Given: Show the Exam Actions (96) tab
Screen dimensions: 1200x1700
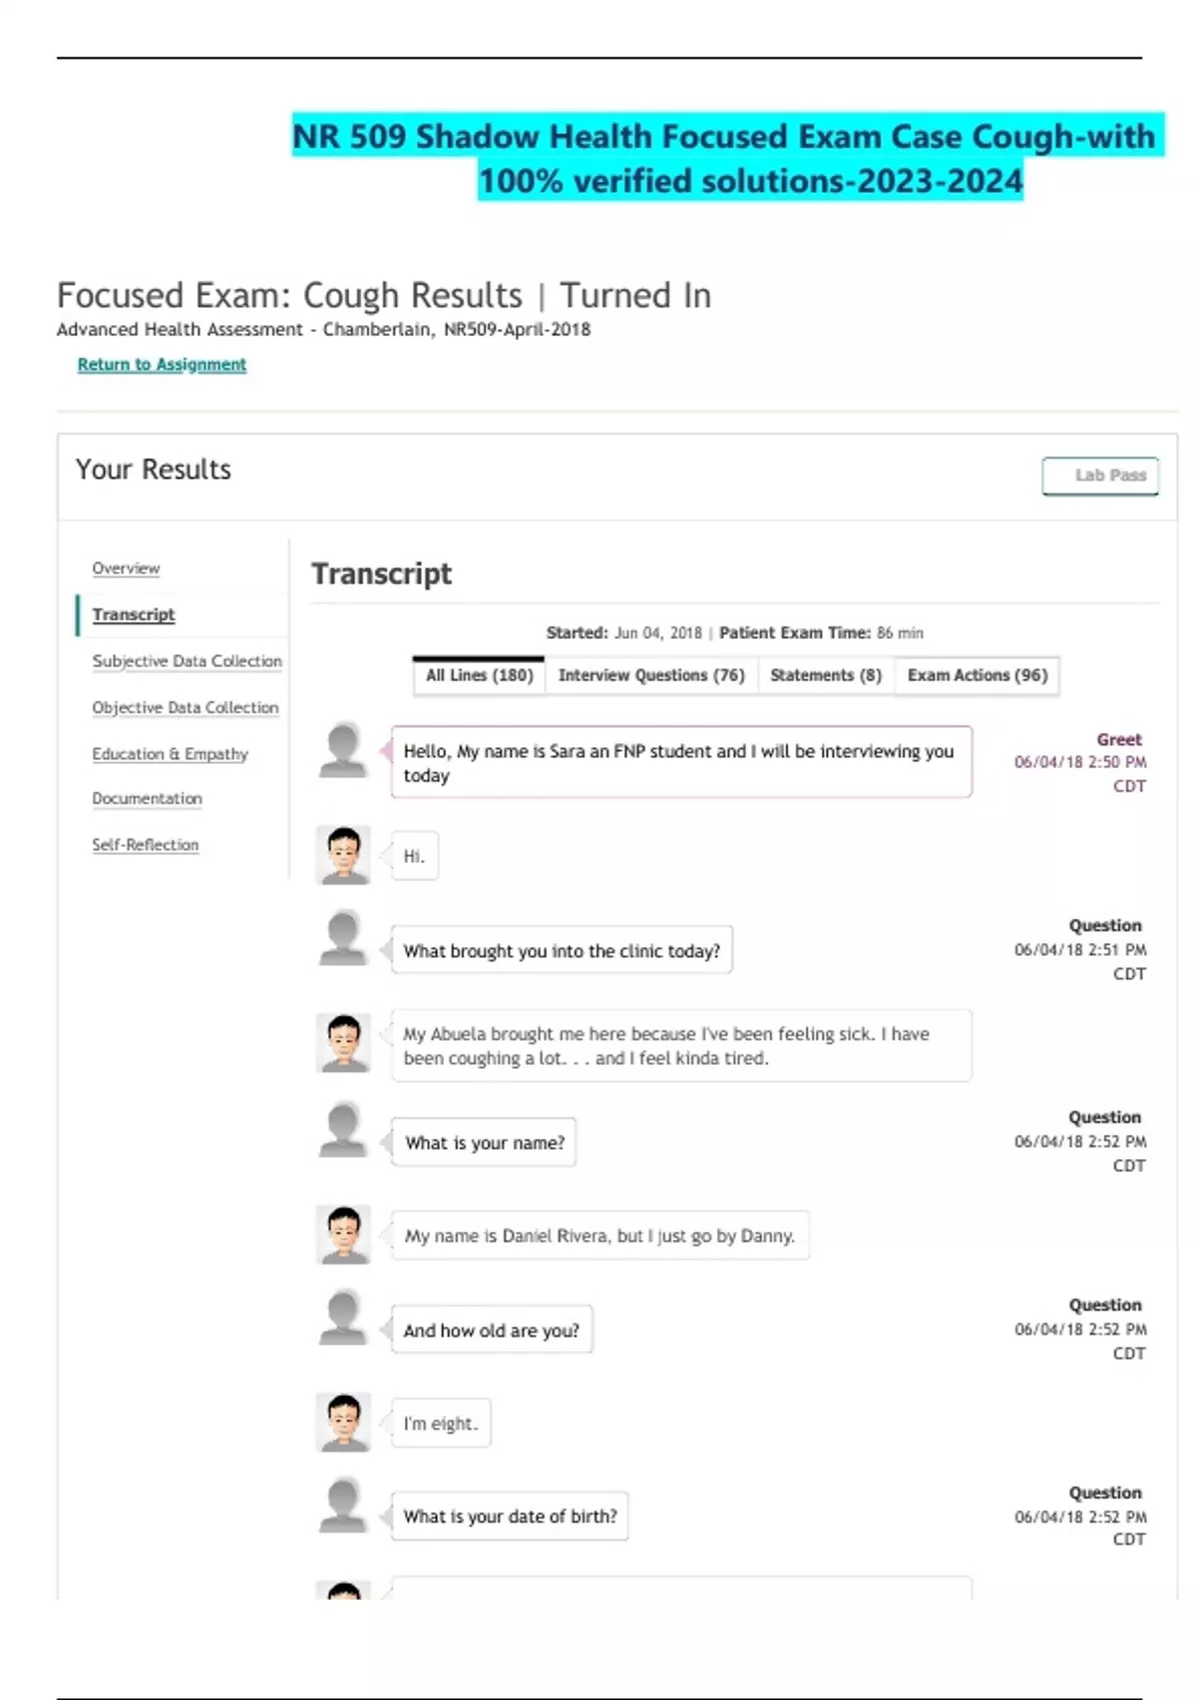Looking at the screenshot, I should [977, 676].
